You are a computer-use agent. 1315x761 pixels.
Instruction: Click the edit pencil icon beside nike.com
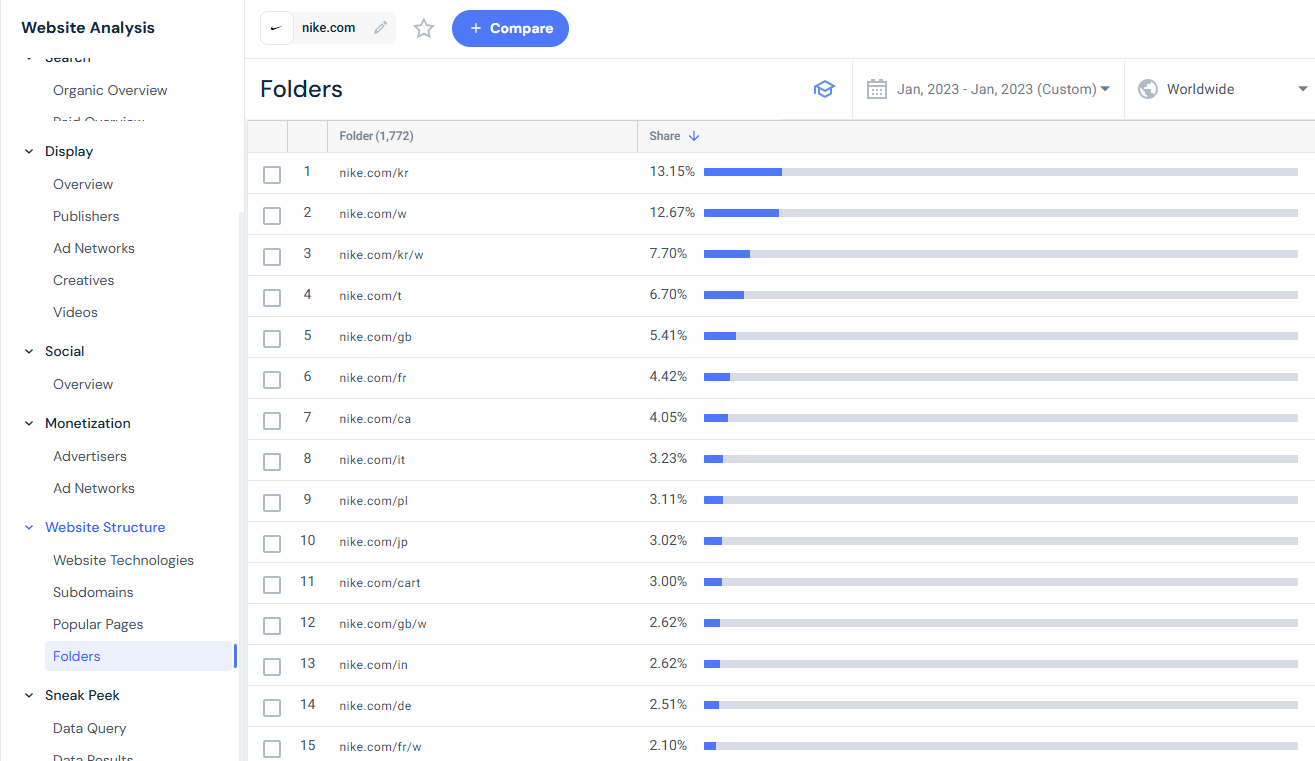click(x=380, y=28)
